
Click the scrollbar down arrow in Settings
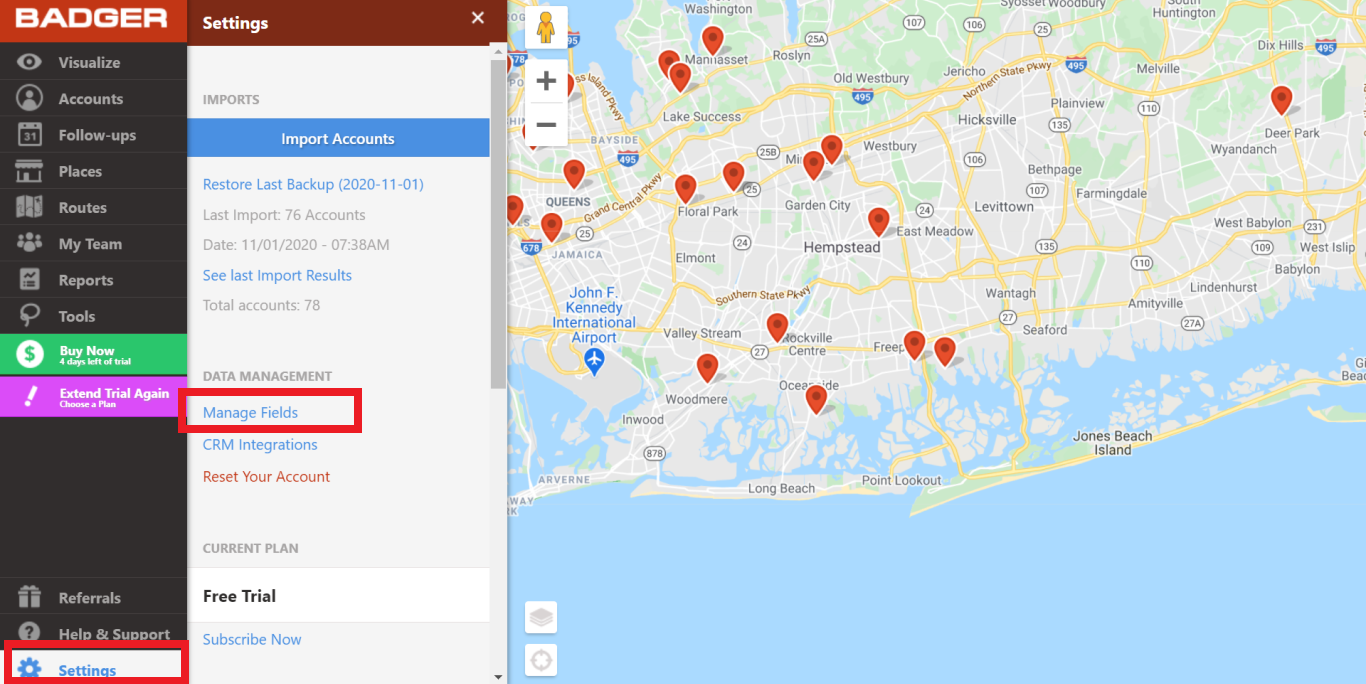[498, 677]
